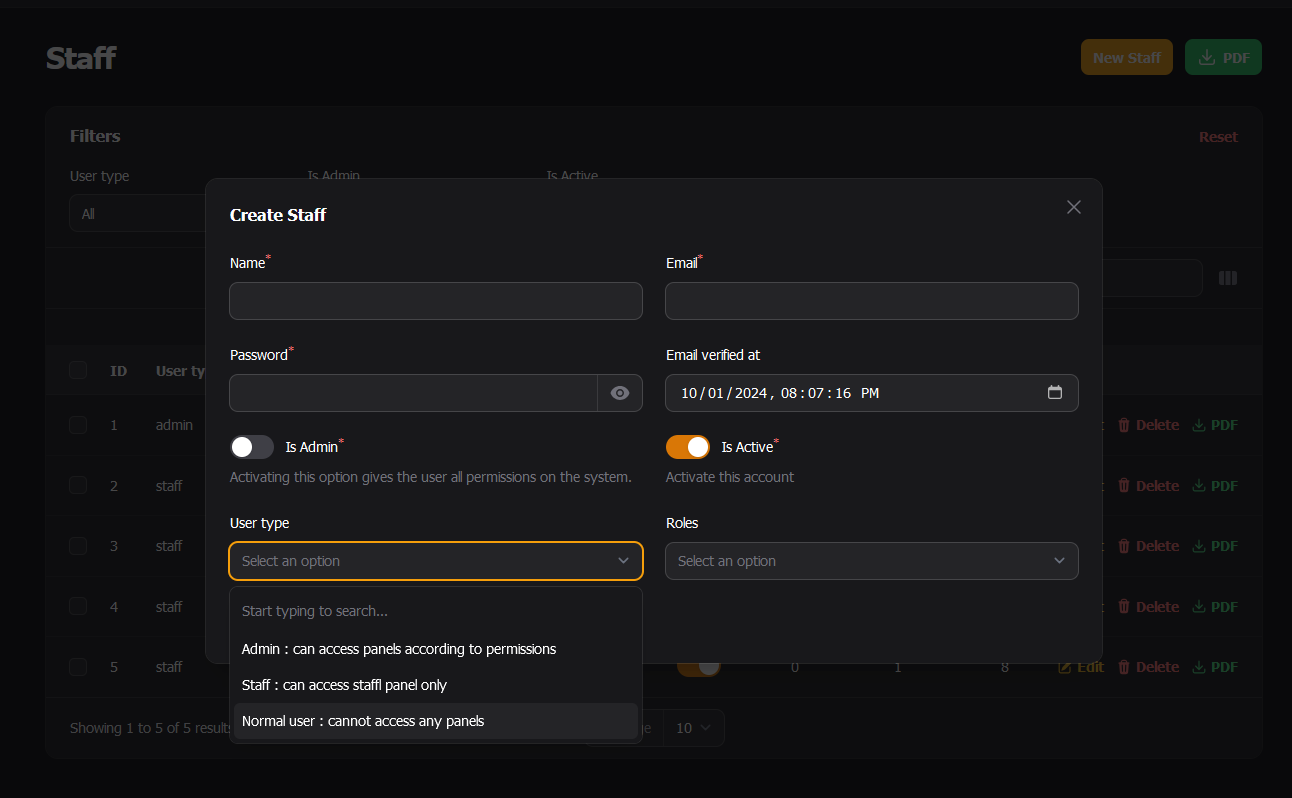Click the PDF download icon in row 1
1292x798 pixels.
pos(1199,425)
